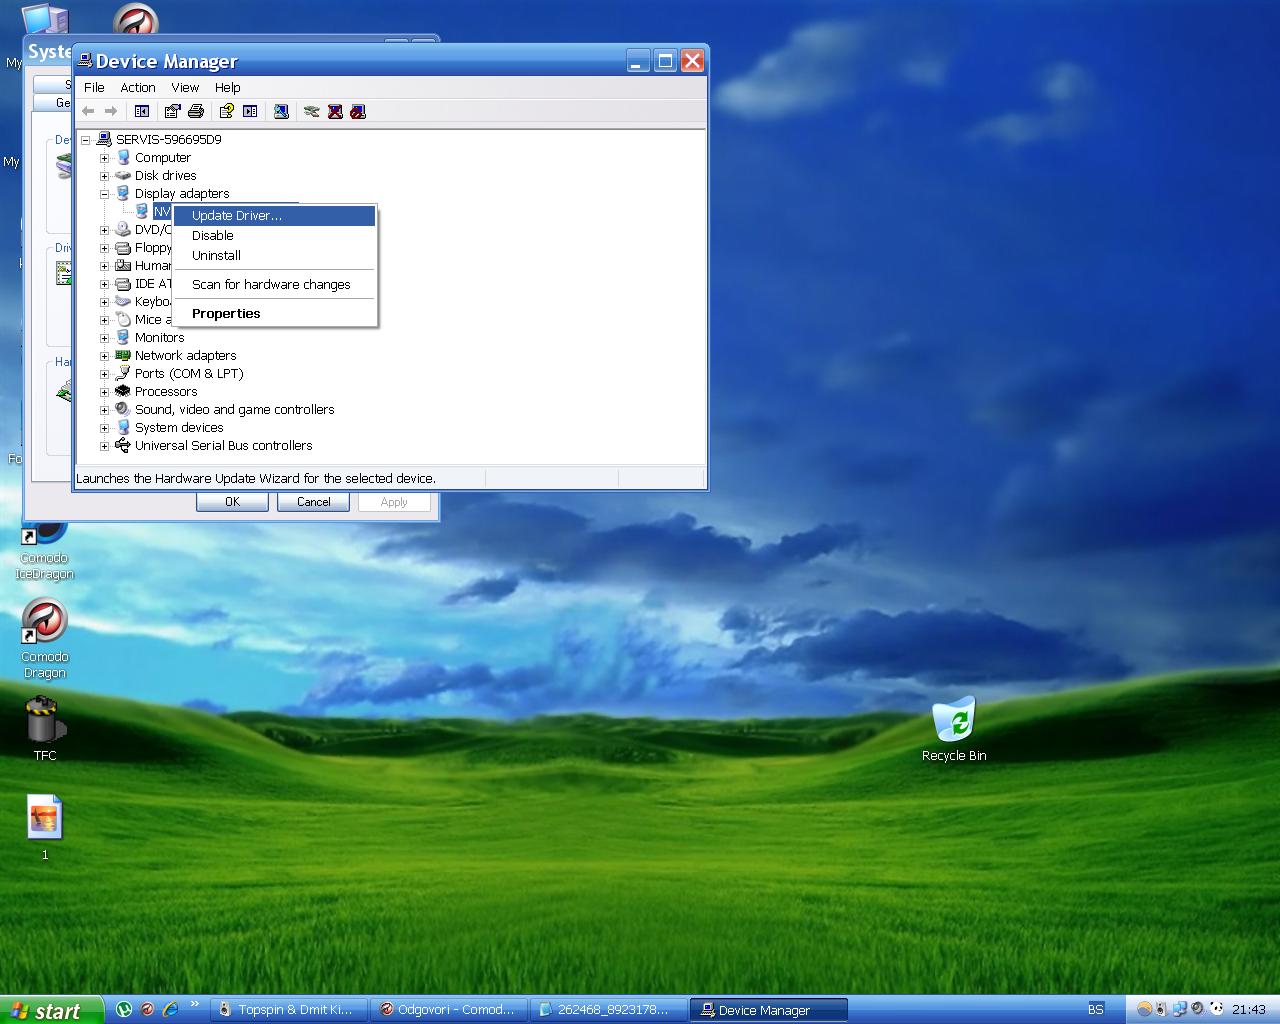Viewport: 1280px width, 1024px height.
Task: Choose Disable from the context menu
Action: (x=275, y=235)
